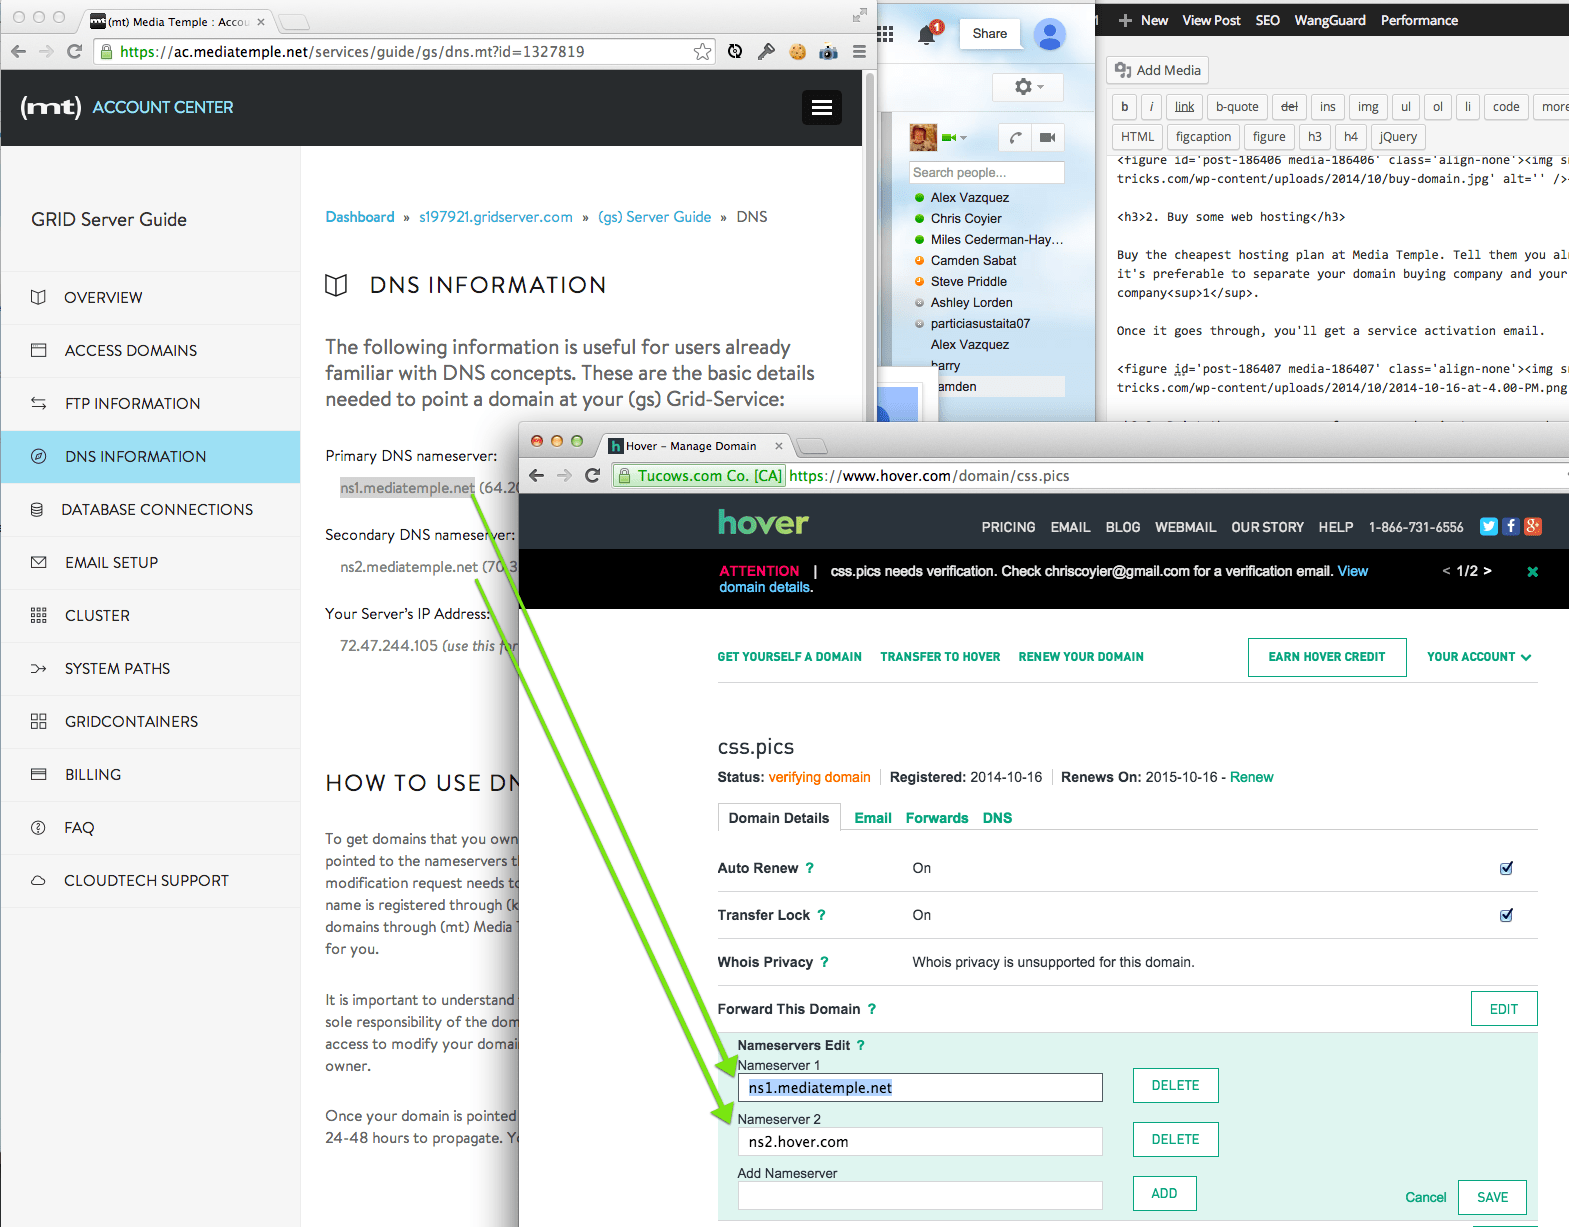The width and height of the screenshot is (1569, 1227).
Task: Select Chris Coyier in Hangouts list
Action: click(966, 218)
